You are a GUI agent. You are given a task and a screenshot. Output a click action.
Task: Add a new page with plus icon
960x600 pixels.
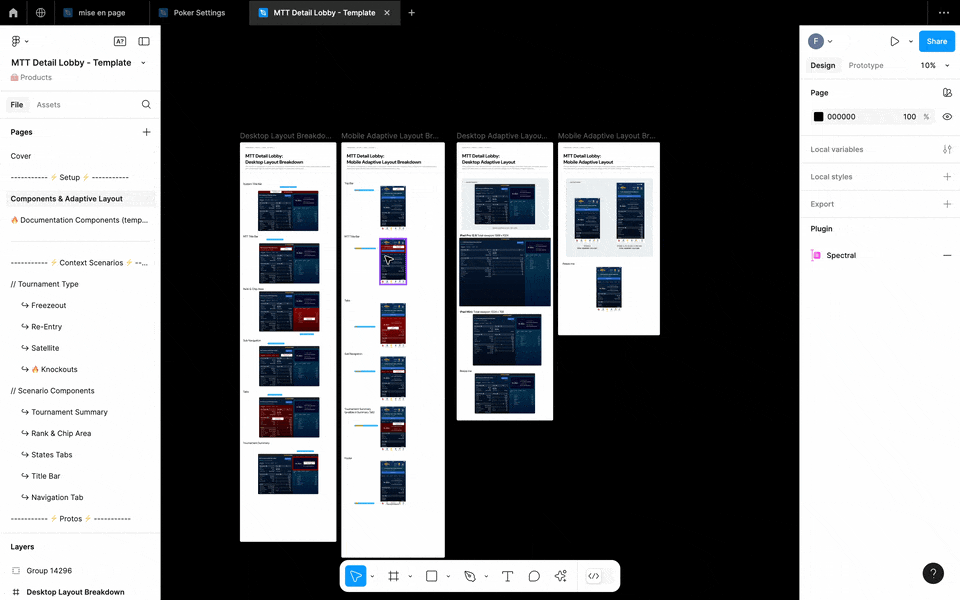(x=146, y=132)
